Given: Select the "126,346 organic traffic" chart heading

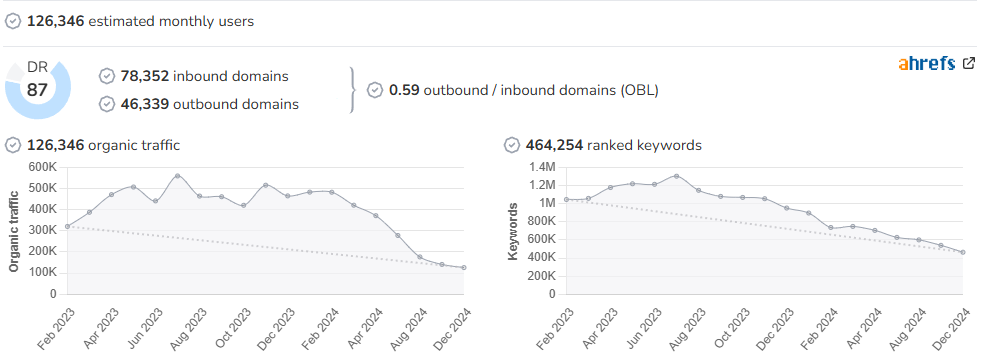Looking at the screenshot, I should click(103, 145).
